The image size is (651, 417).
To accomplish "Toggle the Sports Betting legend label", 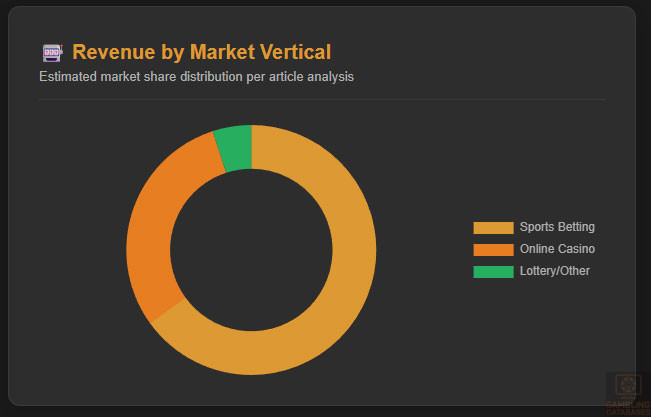I will coord(556,227).
